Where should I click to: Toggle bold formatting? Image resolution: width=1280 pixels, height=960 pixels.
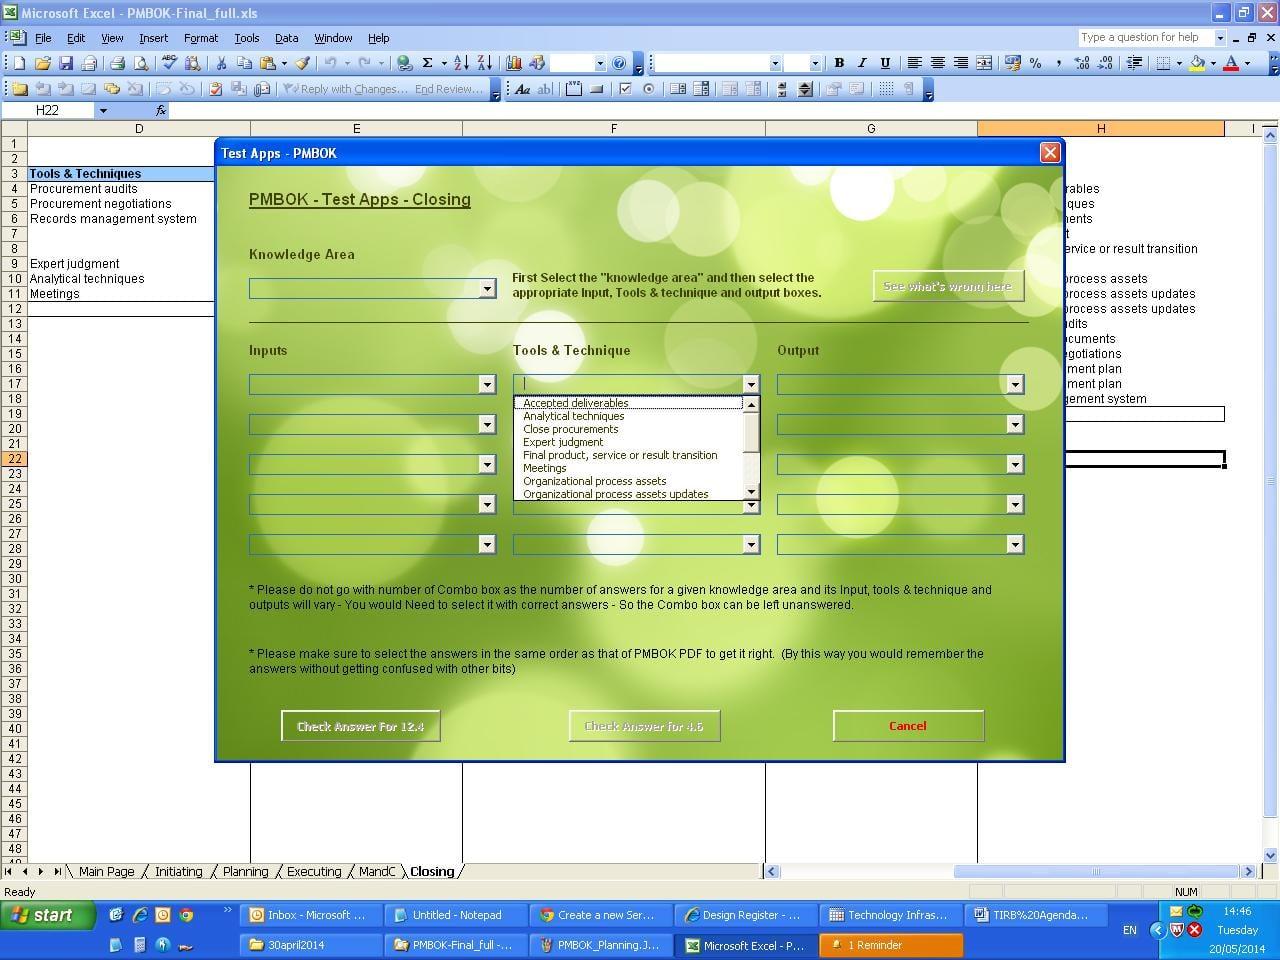(x=839, y=62)
